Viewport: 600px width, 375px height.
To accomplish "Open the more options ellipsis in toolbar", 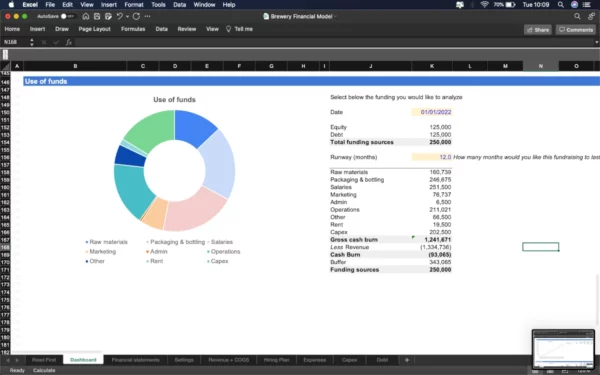I will (147, 16).
